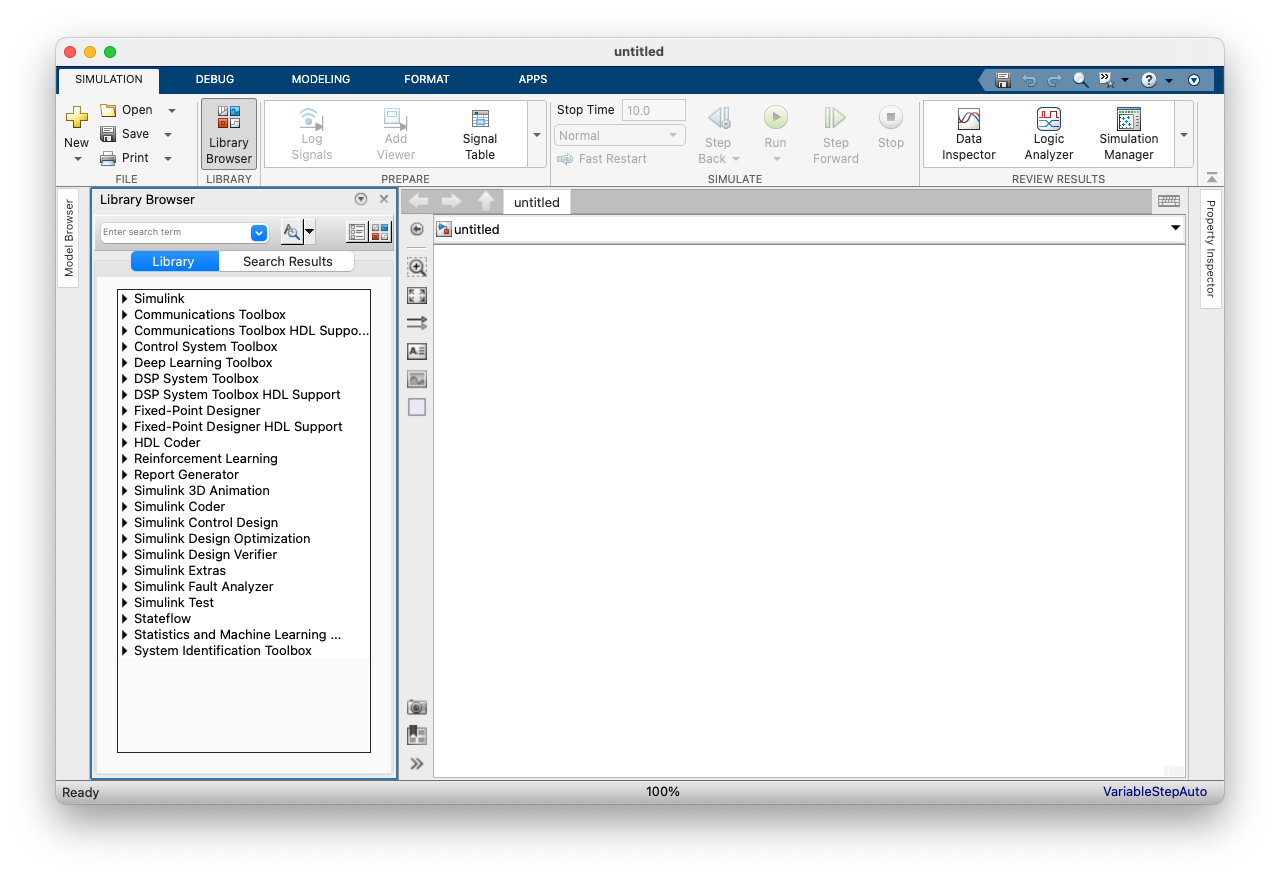Select Deep Learning Toolbox in library tree
Viewport: 1280px width, 878px height.
point(203,362)
